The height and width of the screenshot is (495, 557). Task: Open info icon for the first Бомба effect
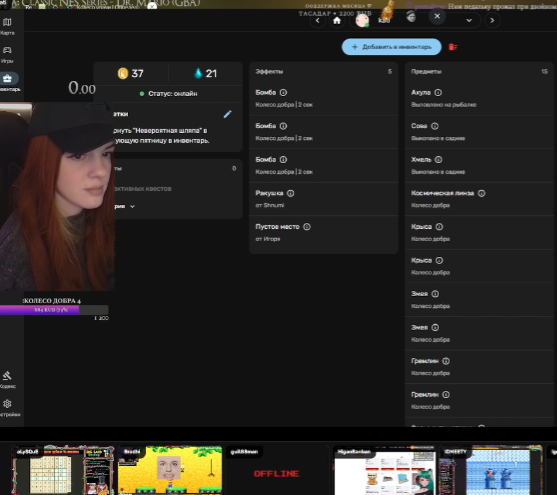coord(283,92)
